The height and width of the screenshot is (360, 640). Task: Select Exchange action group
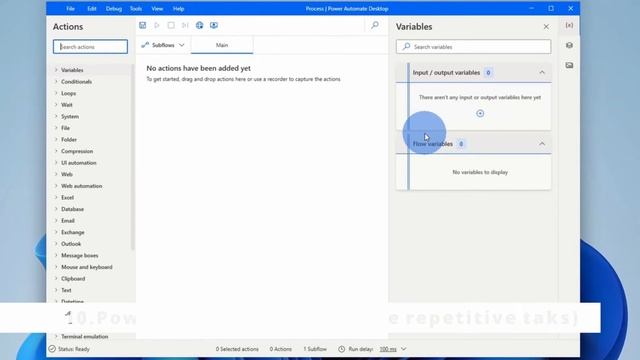[x=73, y=232]
